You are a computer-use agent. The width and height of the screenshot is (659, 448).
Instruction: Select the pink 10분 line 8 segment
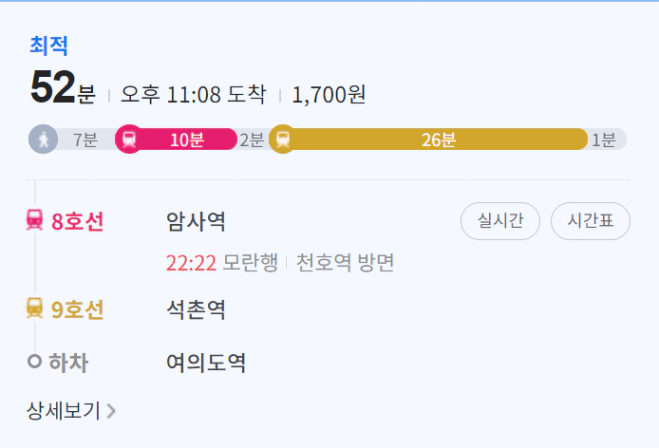176,139
